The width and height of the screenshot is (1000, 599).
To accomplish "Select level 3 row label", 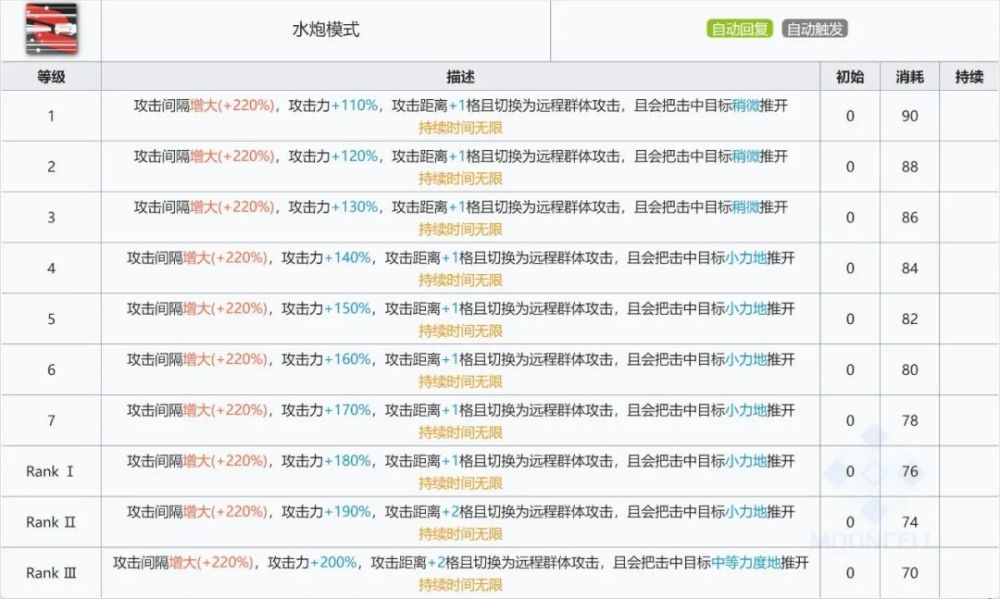I will [x=51, y=218].
